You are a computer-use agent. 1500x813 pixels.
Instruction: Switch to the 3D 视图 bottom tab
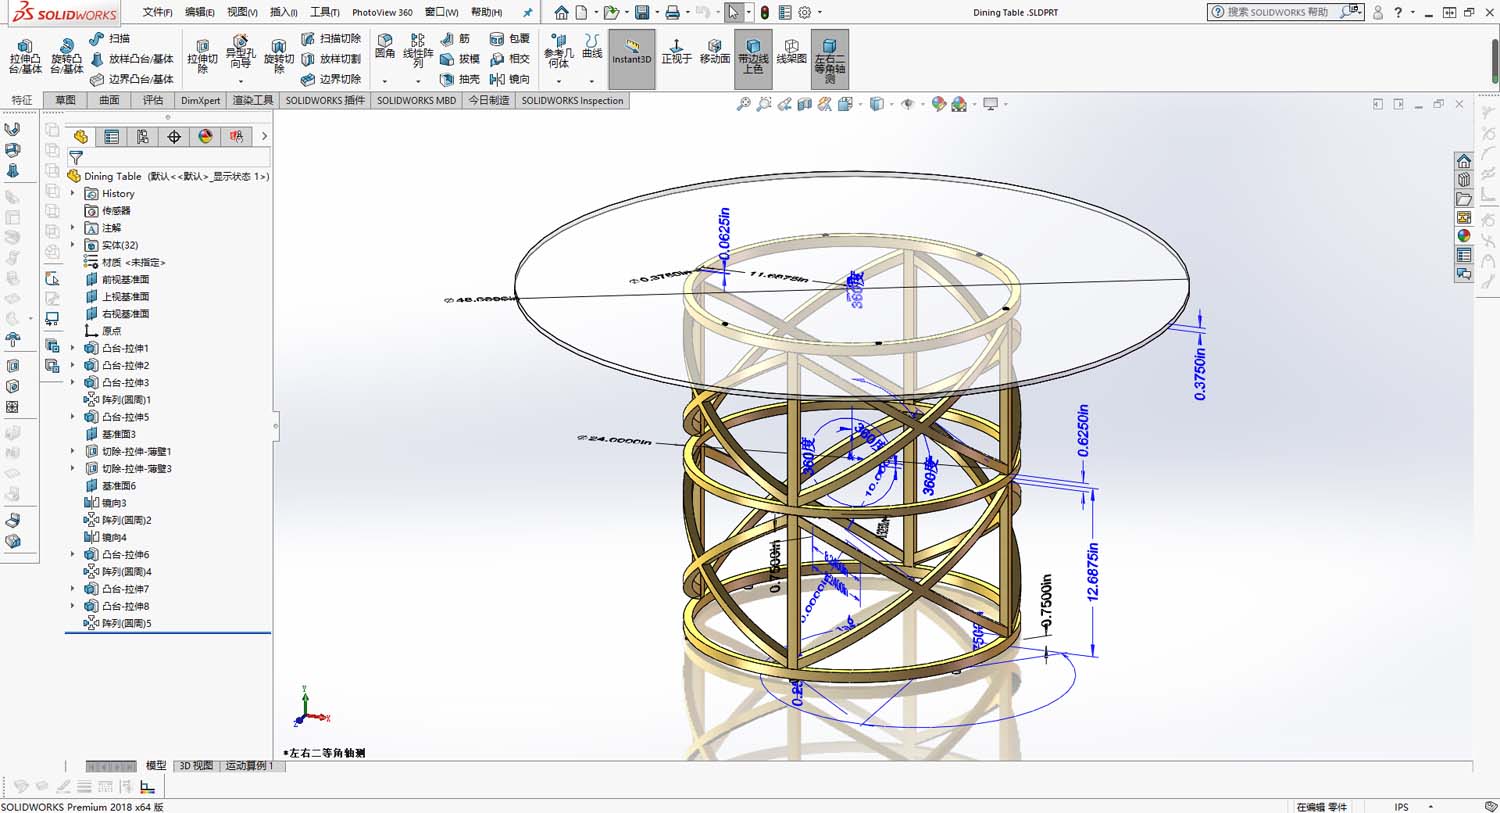196,766
